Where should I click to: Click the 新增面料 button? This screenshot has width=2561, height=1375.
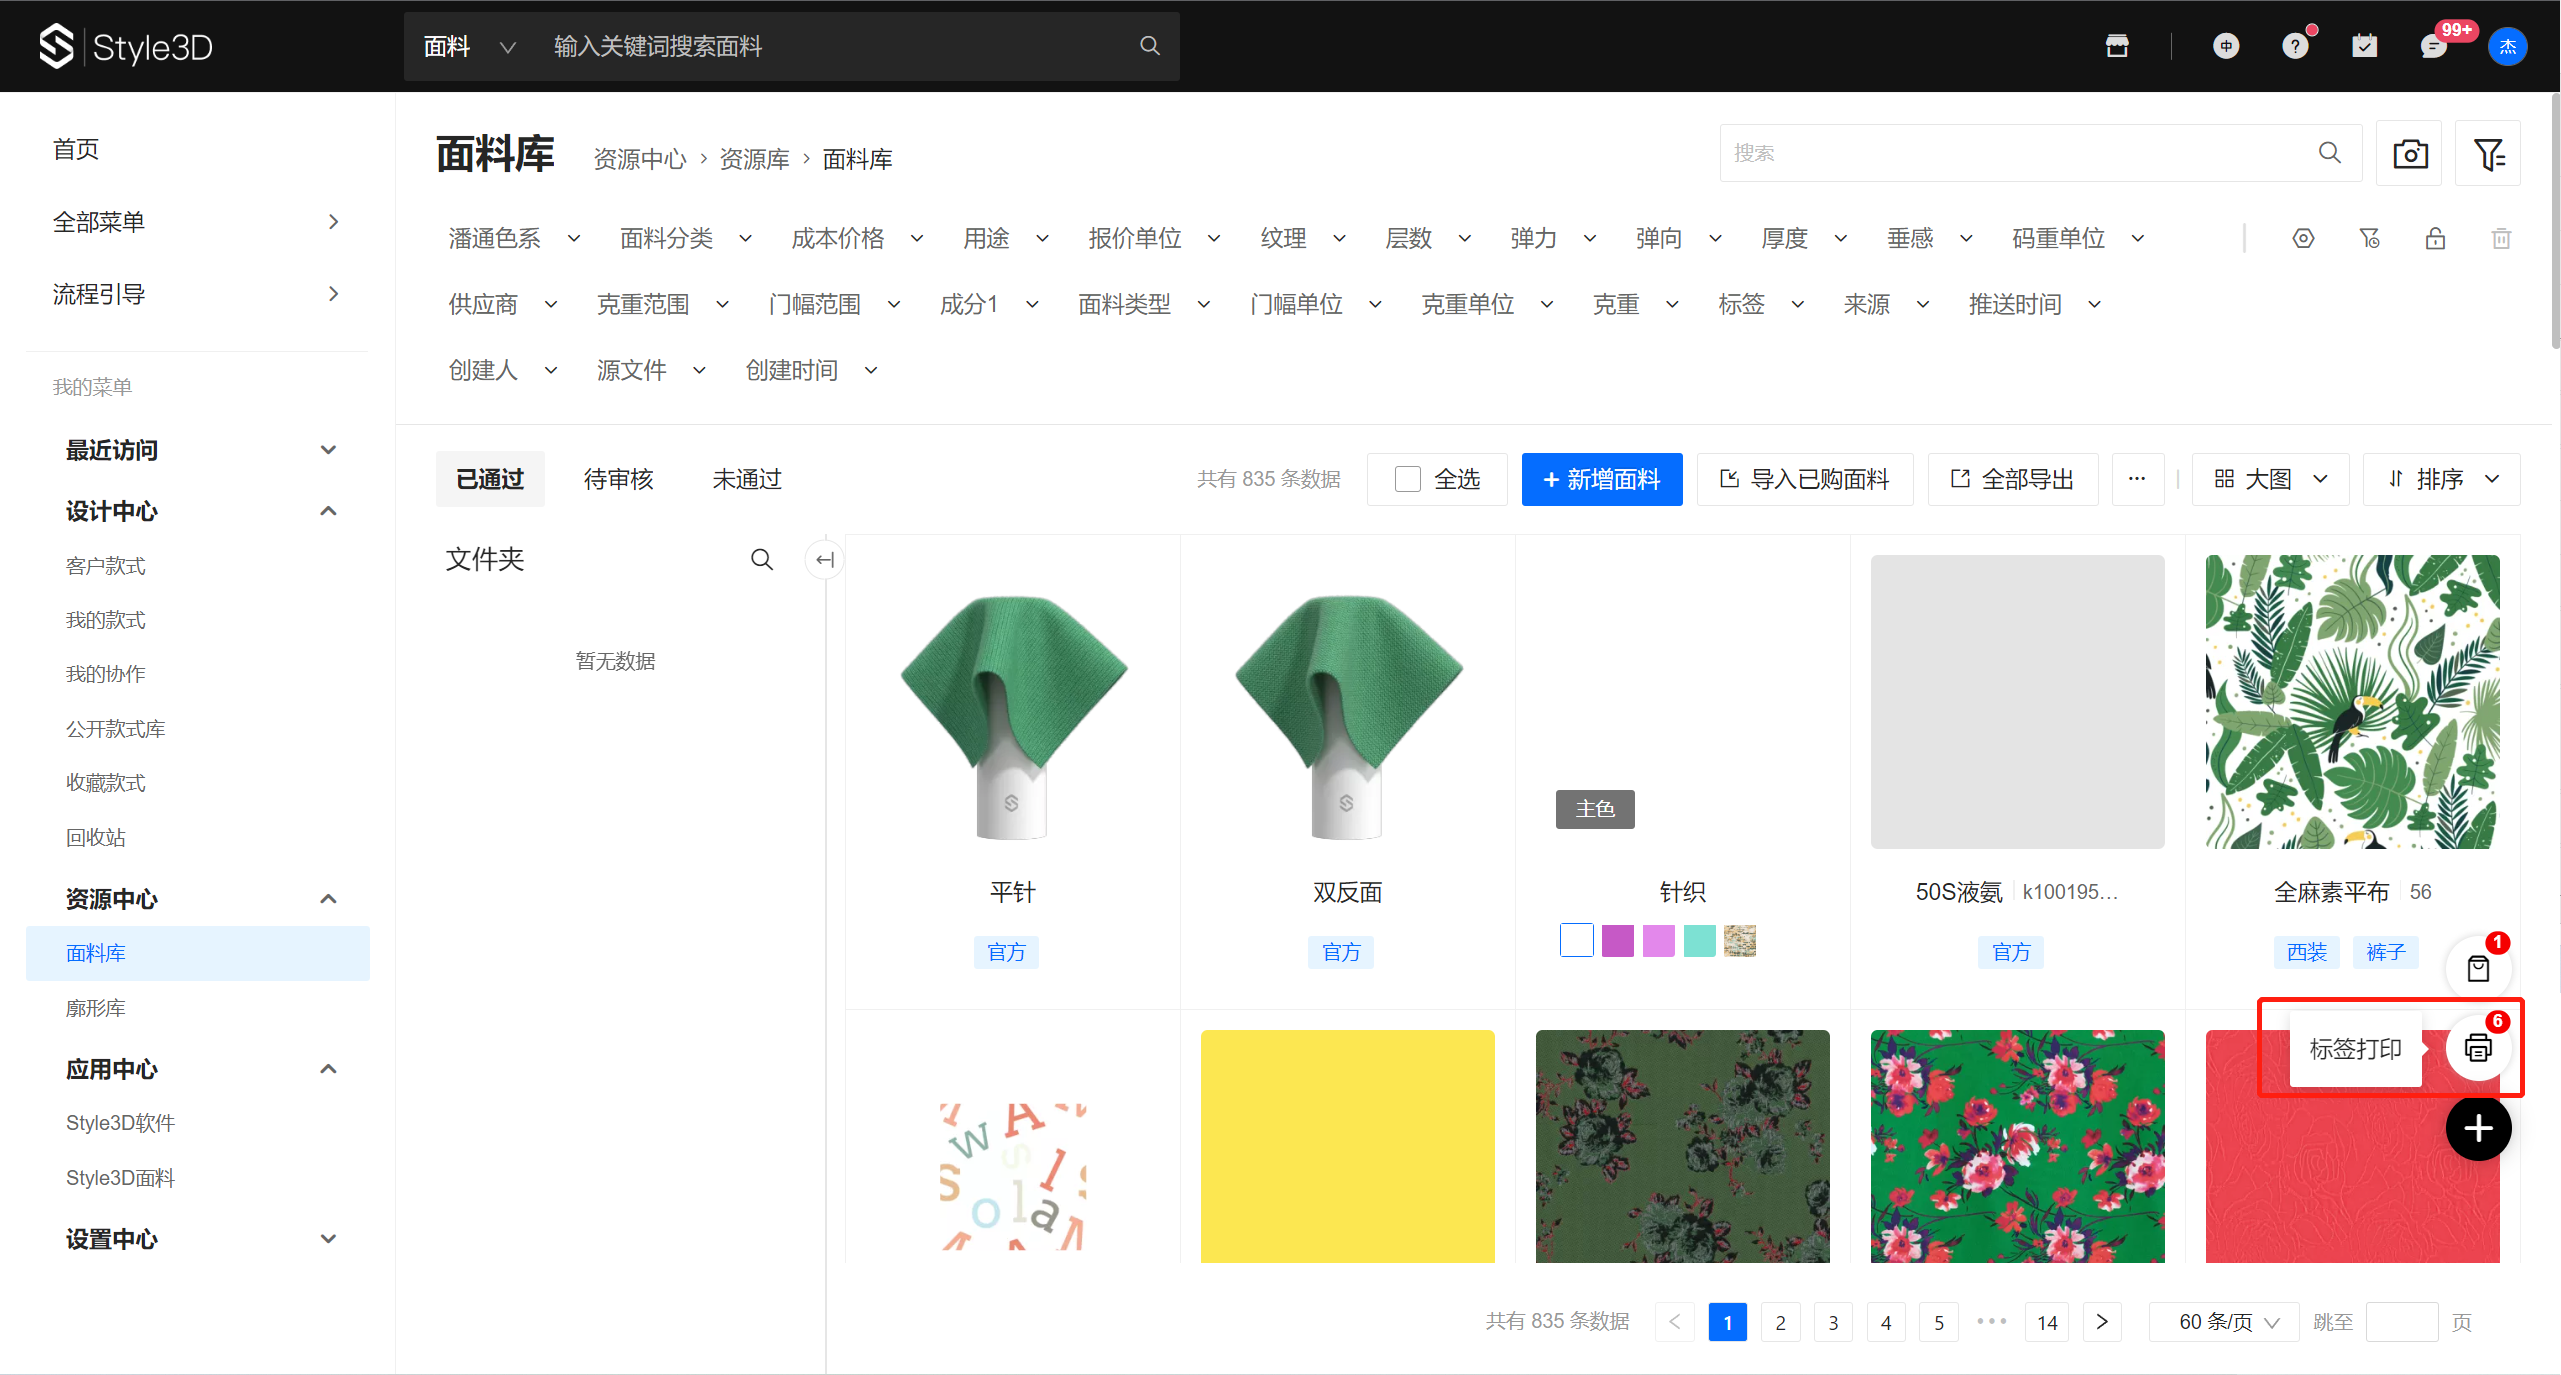pos(1601,480)
